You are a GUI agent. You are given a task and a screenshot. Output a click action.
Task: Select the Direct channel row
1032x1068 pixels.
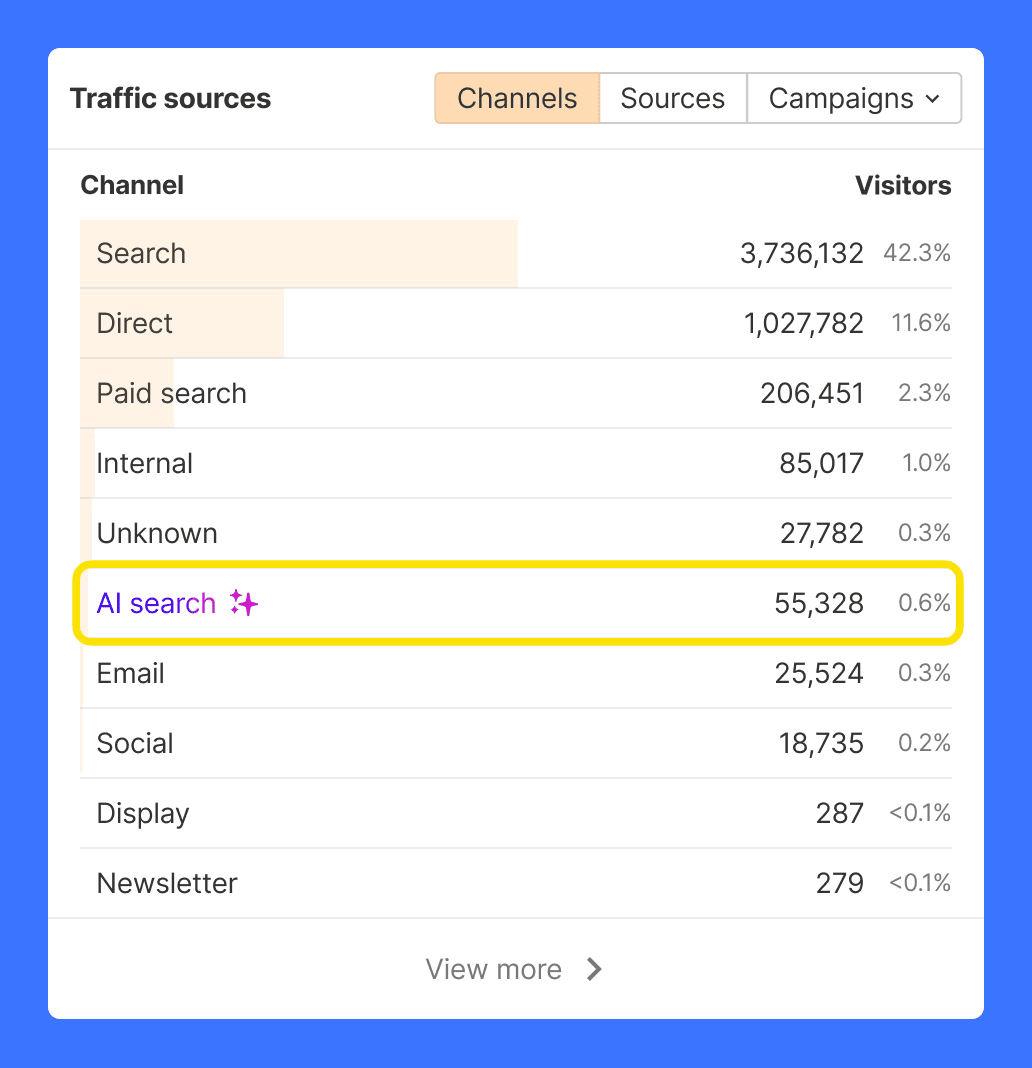click(x=516, y=324)
